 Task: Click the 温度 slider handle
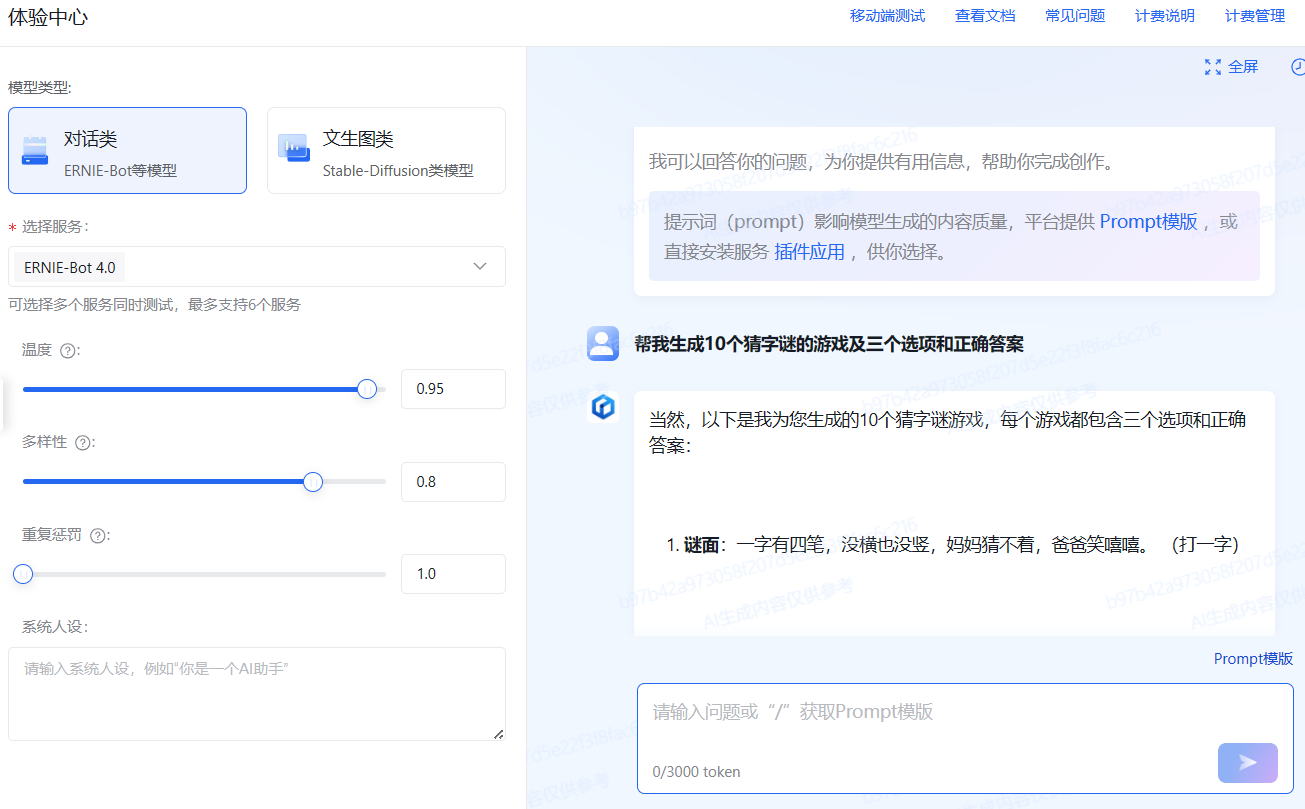366,389
